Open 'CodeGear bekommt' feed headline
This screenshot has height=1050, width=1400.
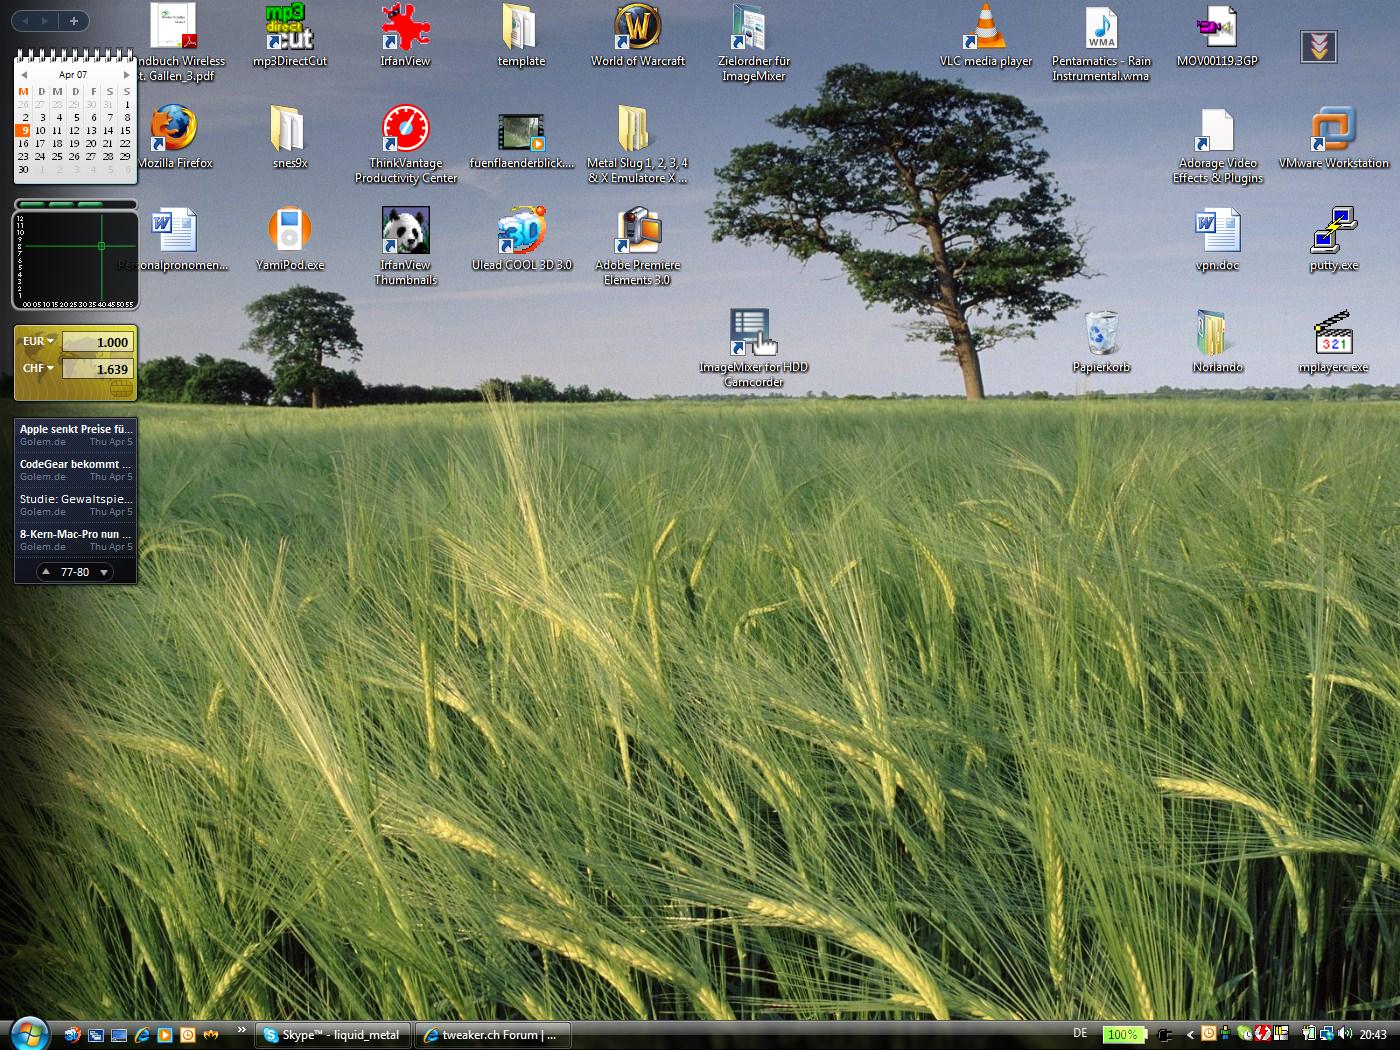(x=75, y=464)
